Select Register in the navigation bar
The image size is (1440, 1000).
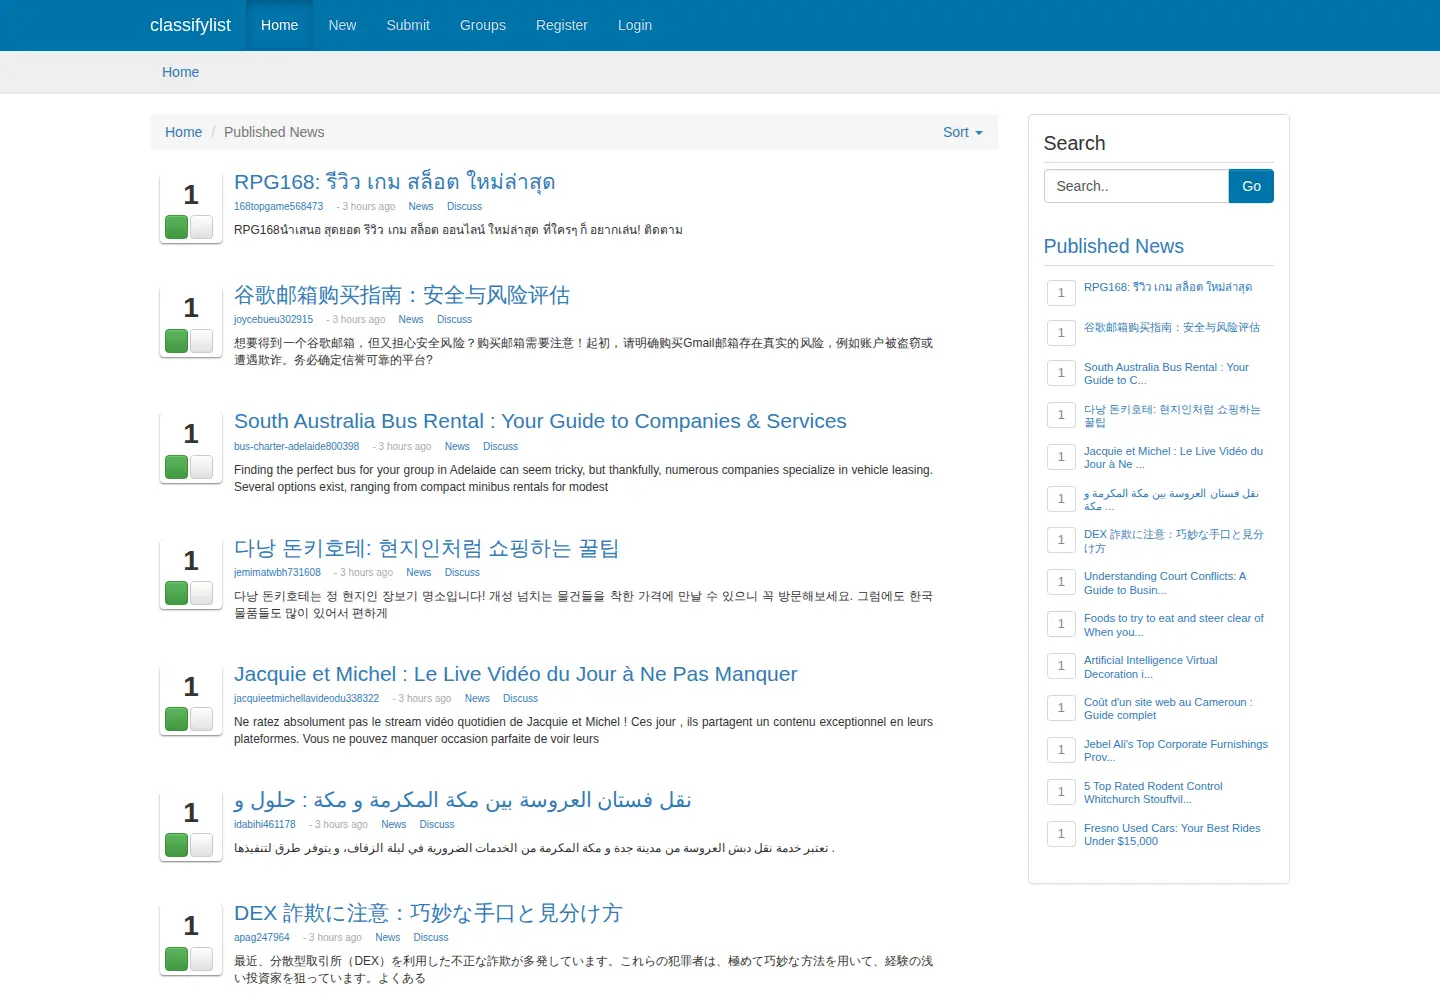pyautogui.click(x=562, y=25)
